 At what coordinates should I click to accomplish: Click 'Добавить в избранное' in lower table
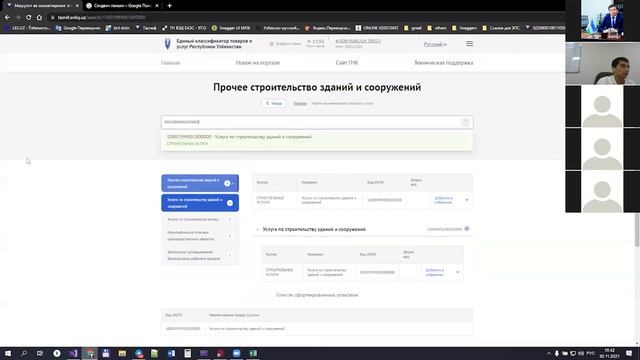434,272
